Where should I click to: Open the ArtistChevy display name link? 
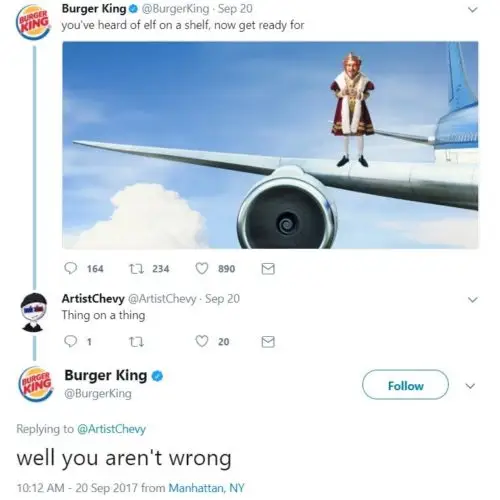pyautogui.click(x=93, y=298)
